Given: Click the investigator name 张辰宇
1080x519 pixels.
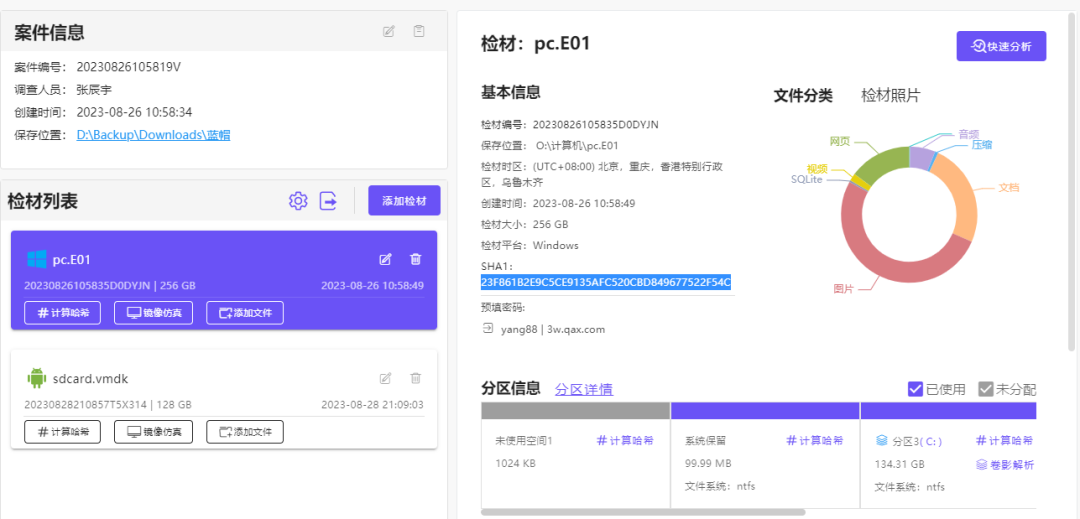Looking at the screenshot, I should tap(94, 89).
